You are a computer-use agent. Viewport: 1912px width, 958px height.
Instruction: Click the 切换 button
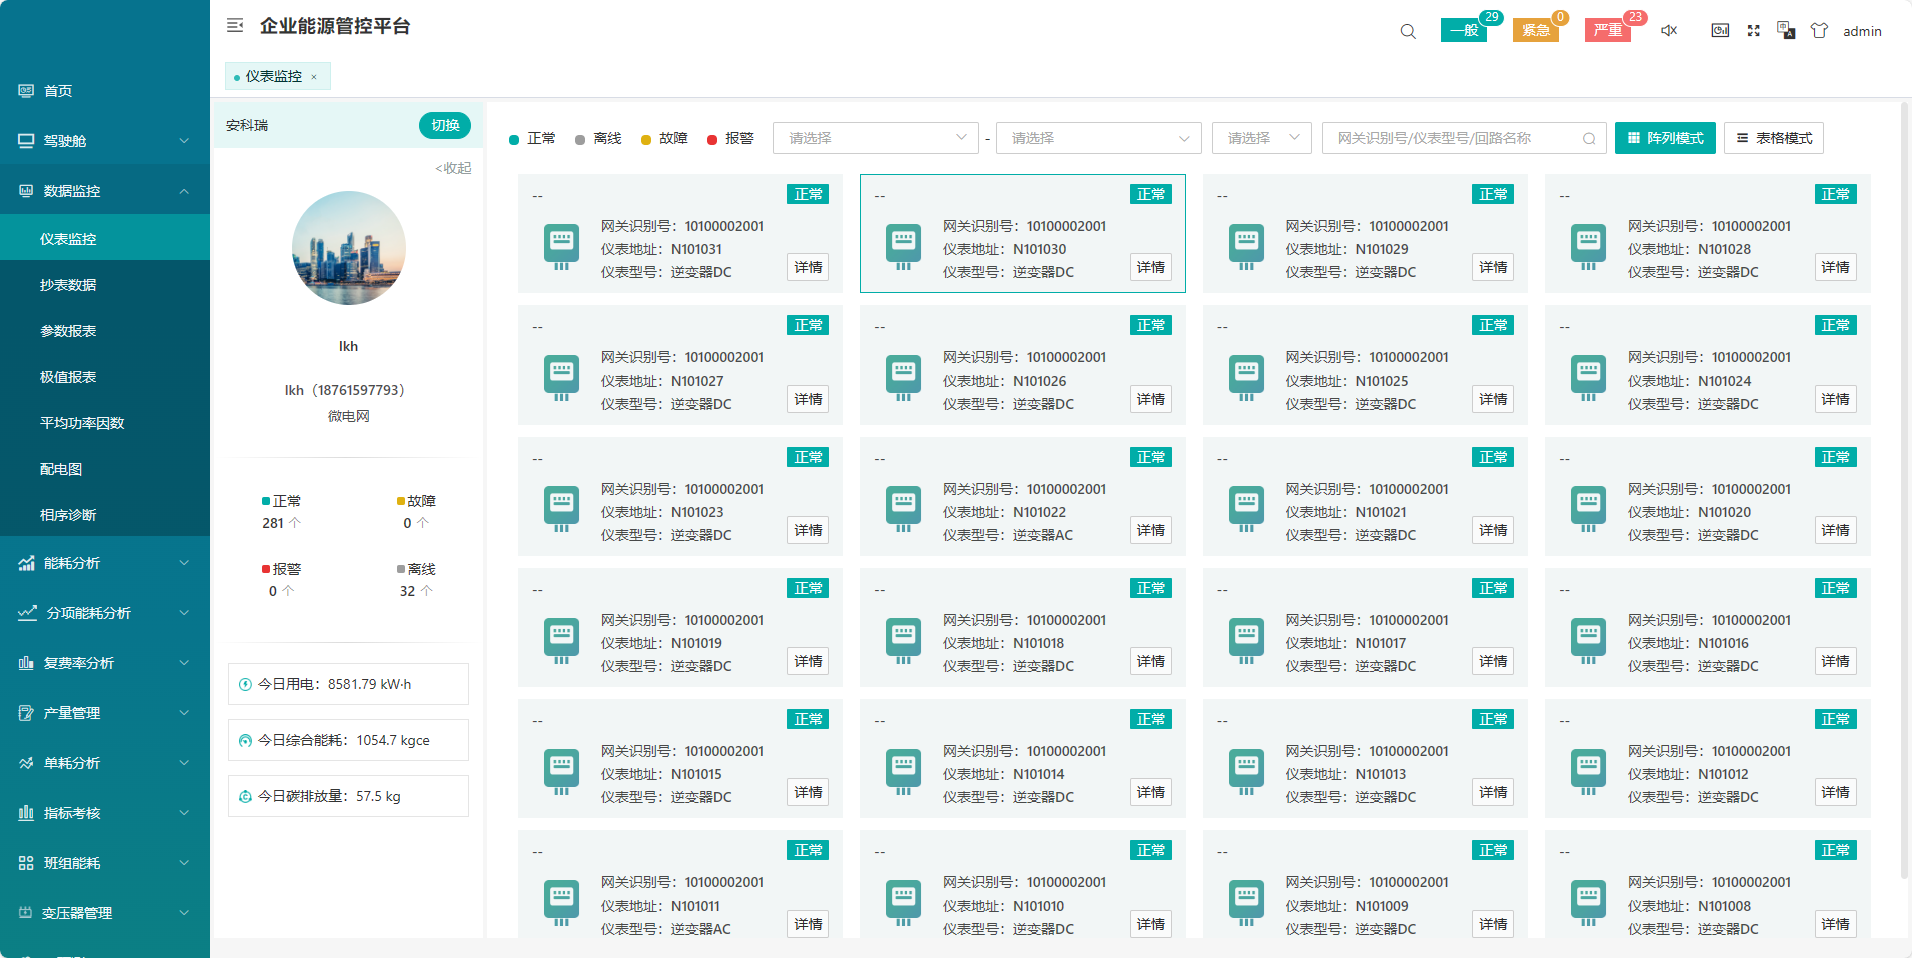click(445, 125)
